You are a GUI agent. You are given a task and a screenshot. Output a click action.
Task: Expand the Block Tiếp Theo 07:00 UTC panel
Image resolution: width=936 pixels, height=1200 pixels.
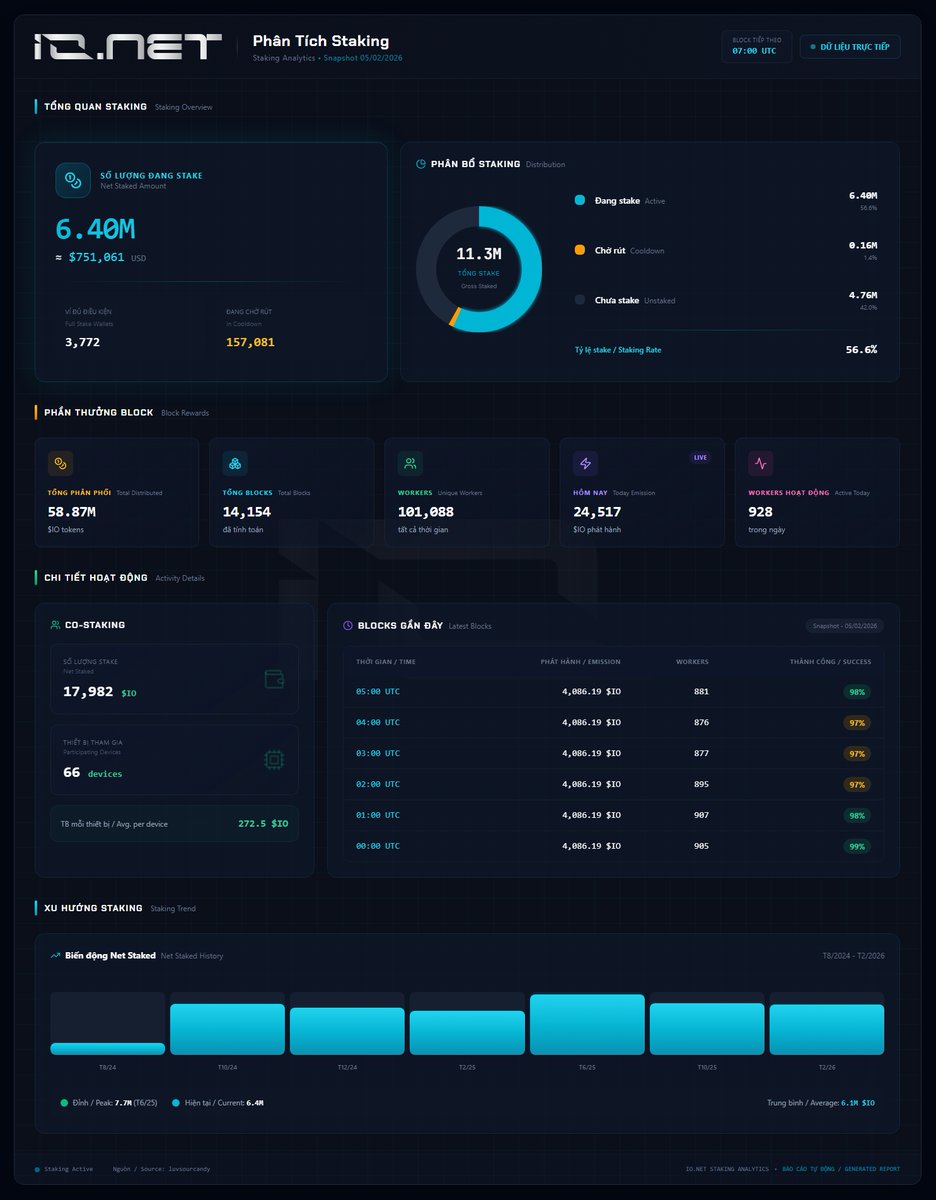point(756,46)
